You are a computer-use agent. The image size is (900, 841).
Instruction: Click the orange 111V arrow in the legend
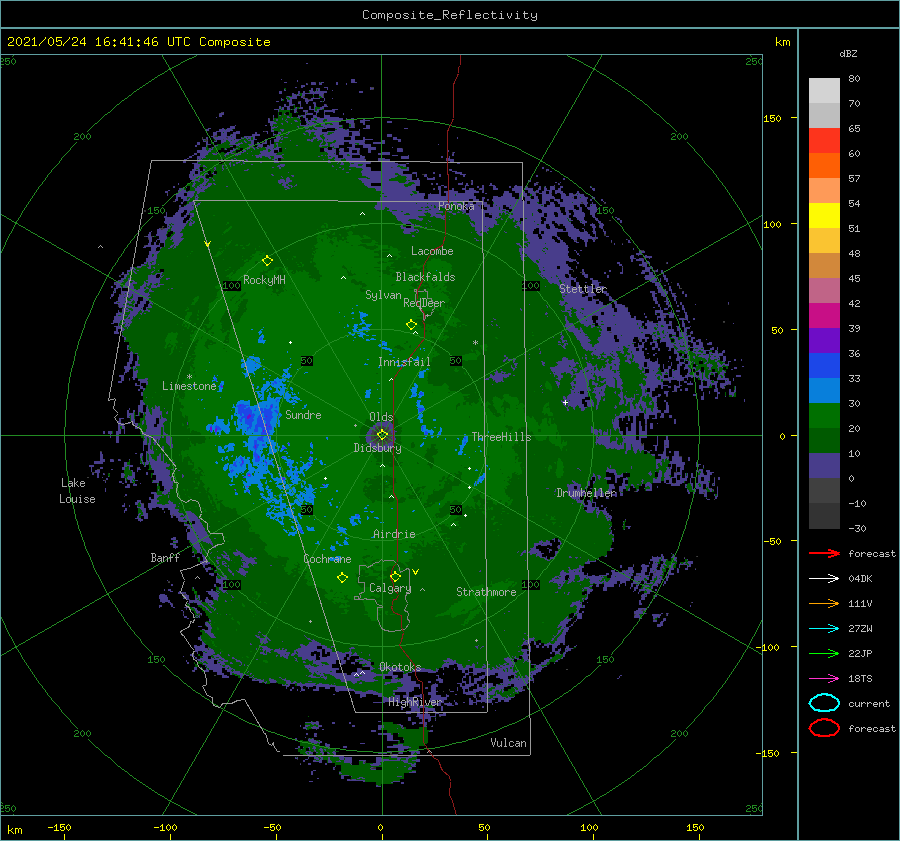click(x=824, y=603)
